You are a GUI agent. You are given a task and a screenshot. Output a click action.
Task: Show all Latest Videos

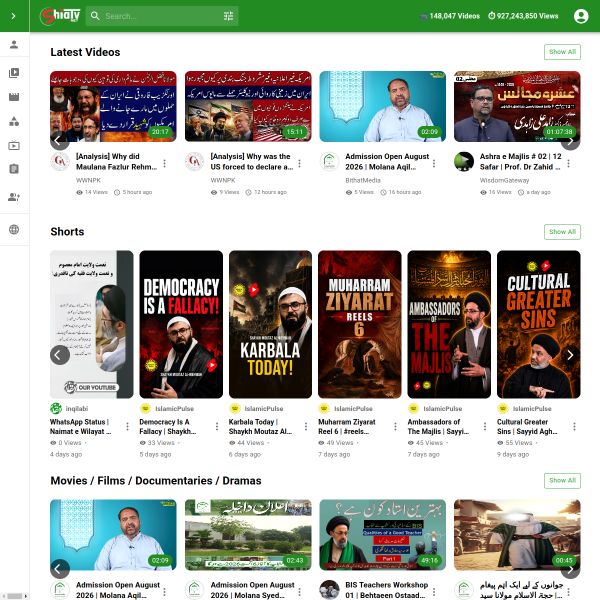point(562,52)
